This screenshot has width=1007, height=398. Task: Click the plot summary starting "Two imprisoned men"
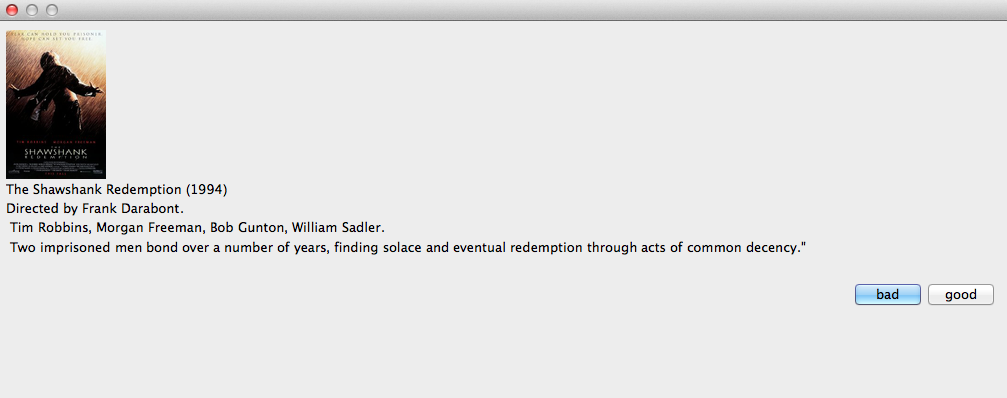tap(408, 247)
